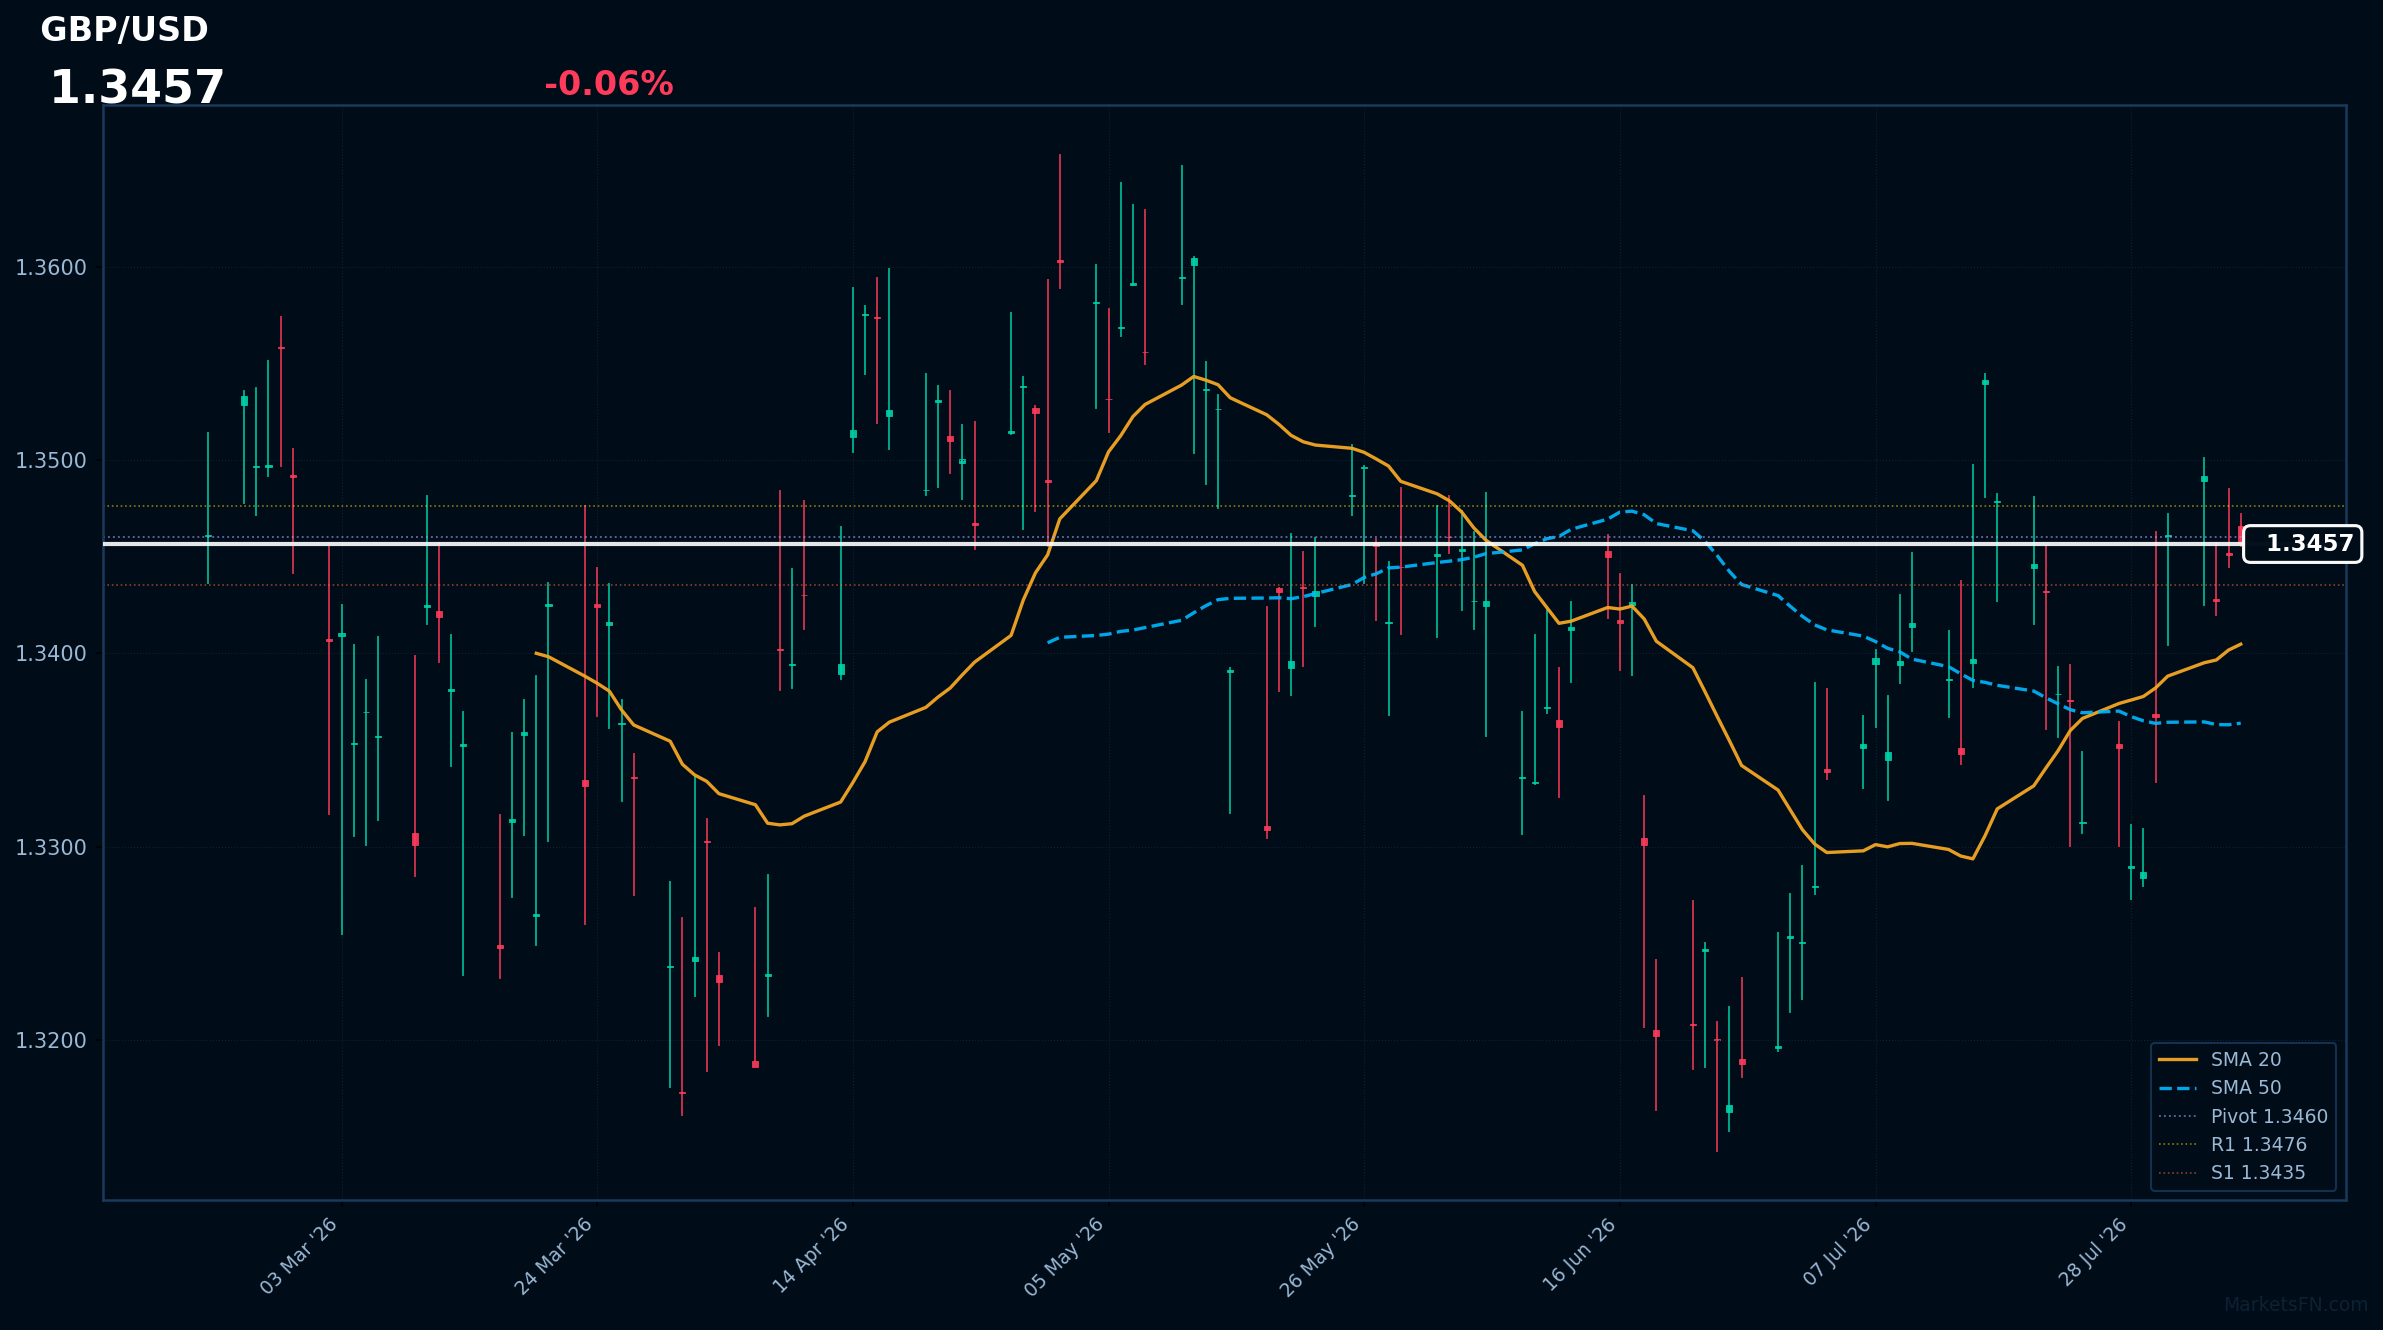Image resolution: width=2383 pixels, height=1330 pixels.
Task: Click the 1.3500 y-axis label
Action: [x=51, y=461]
